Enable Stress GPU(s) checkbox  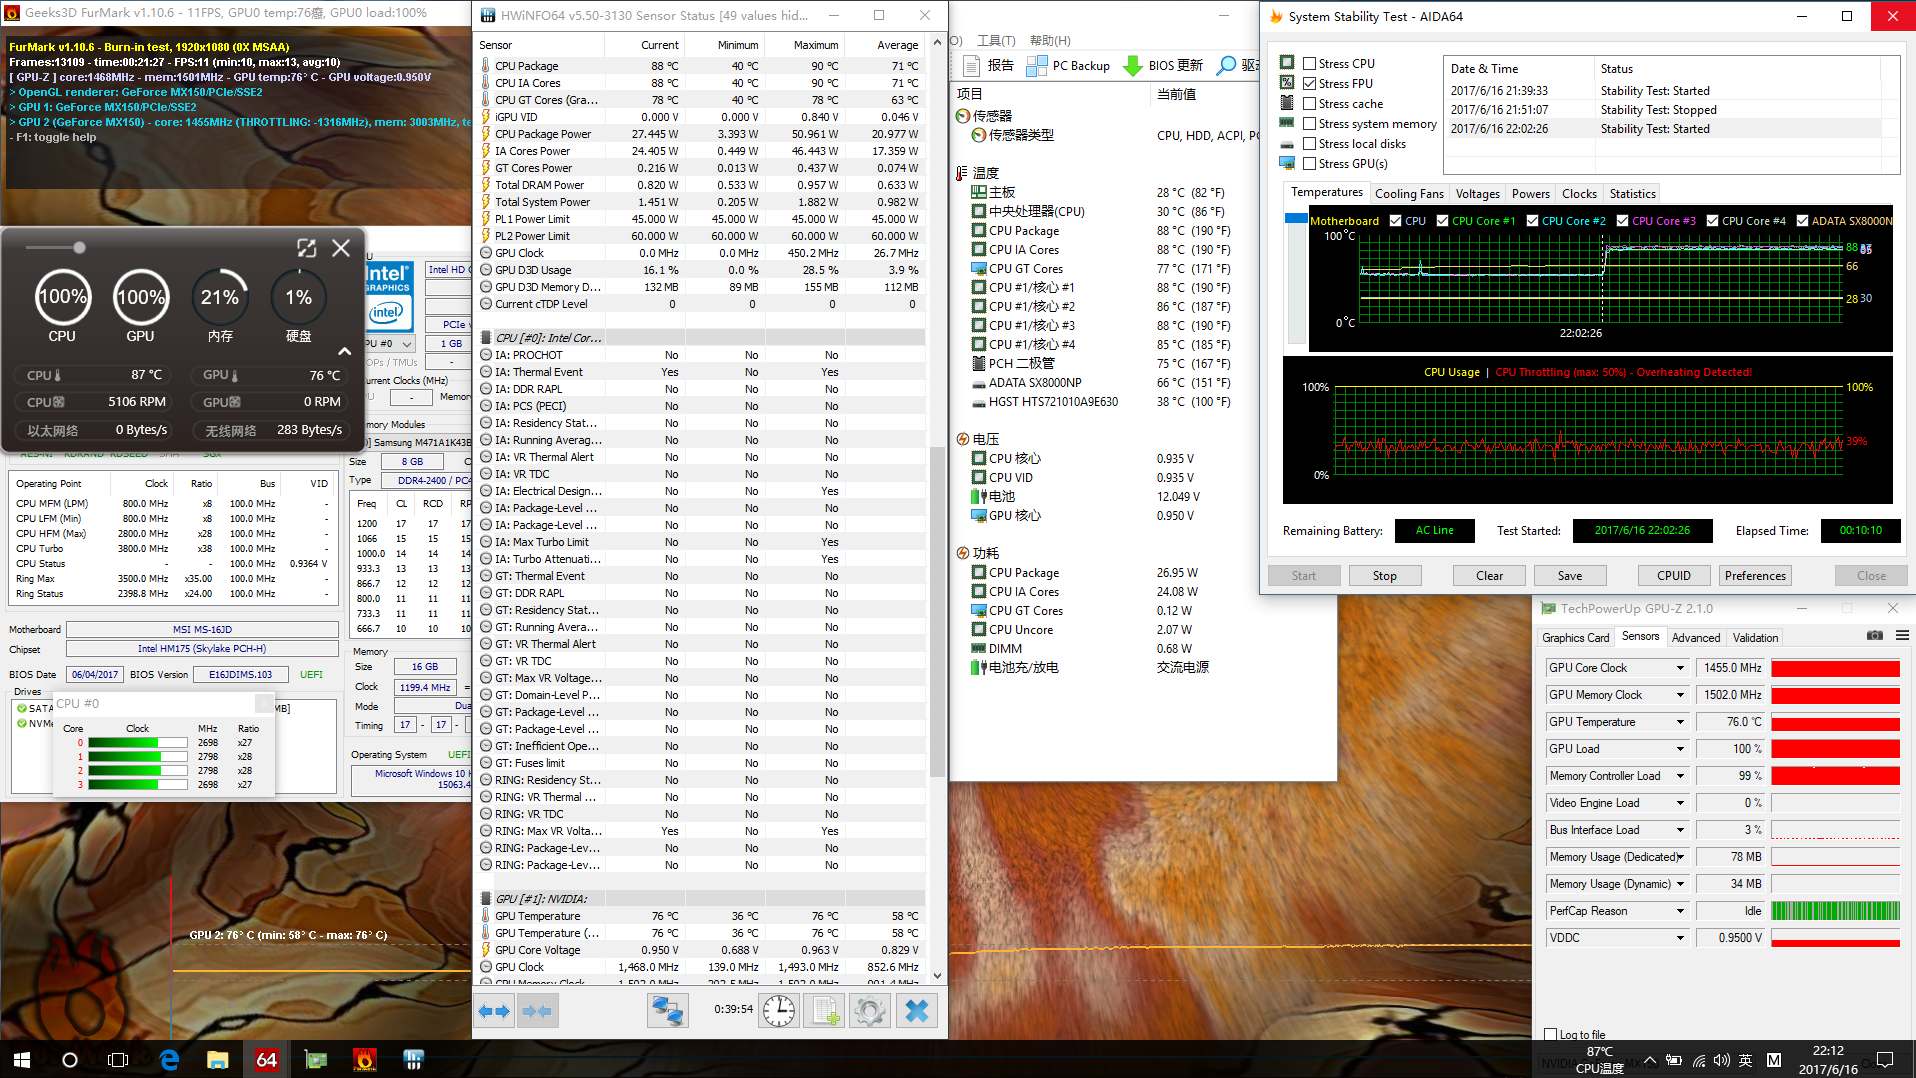(x=1309, y=163)
